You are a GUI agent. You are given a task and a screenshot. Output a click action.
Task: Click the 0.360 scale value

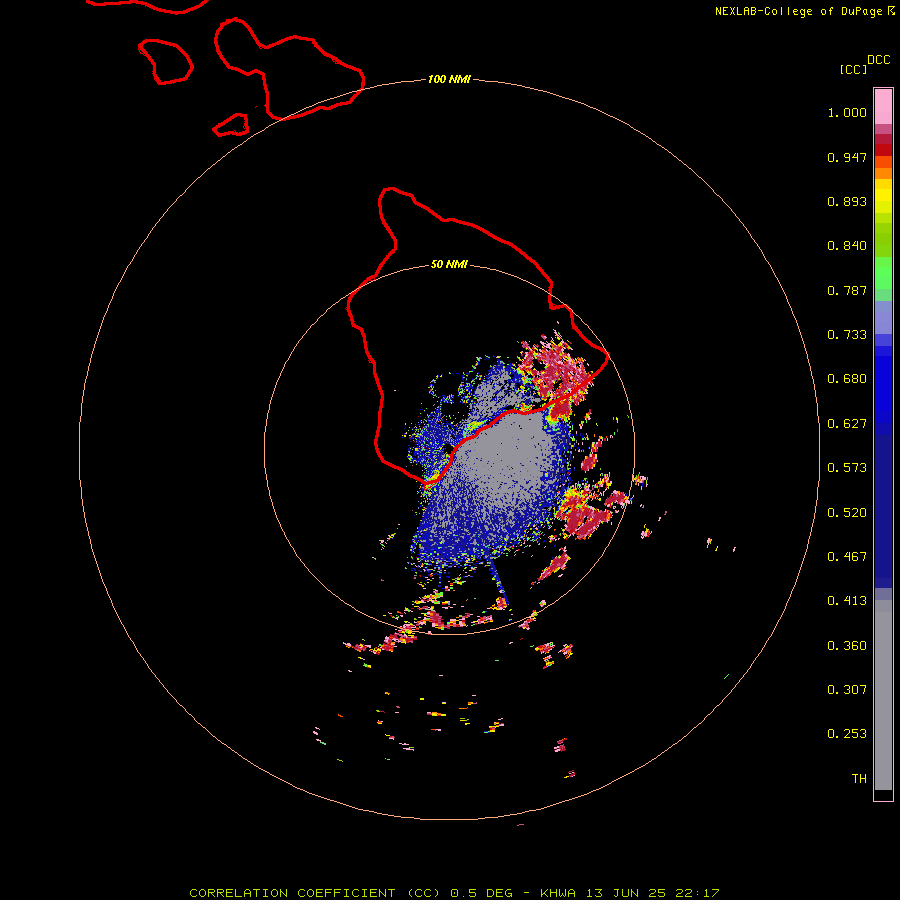coord(847,646)
